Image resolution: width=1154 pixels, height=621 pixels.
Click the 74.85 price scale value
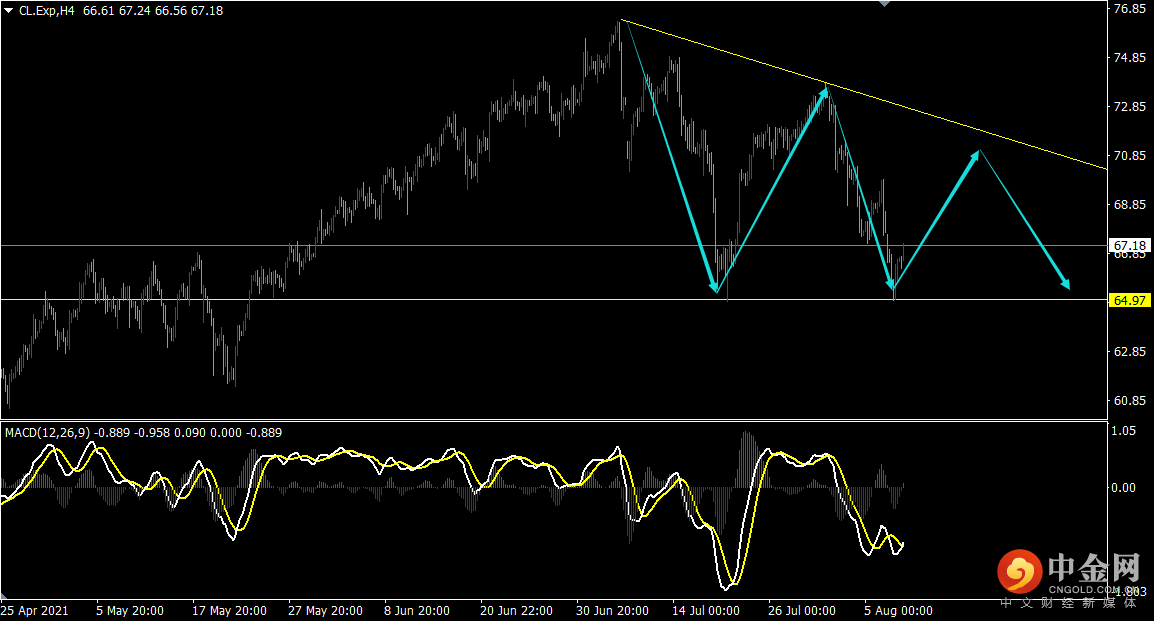click(1130, 57)
